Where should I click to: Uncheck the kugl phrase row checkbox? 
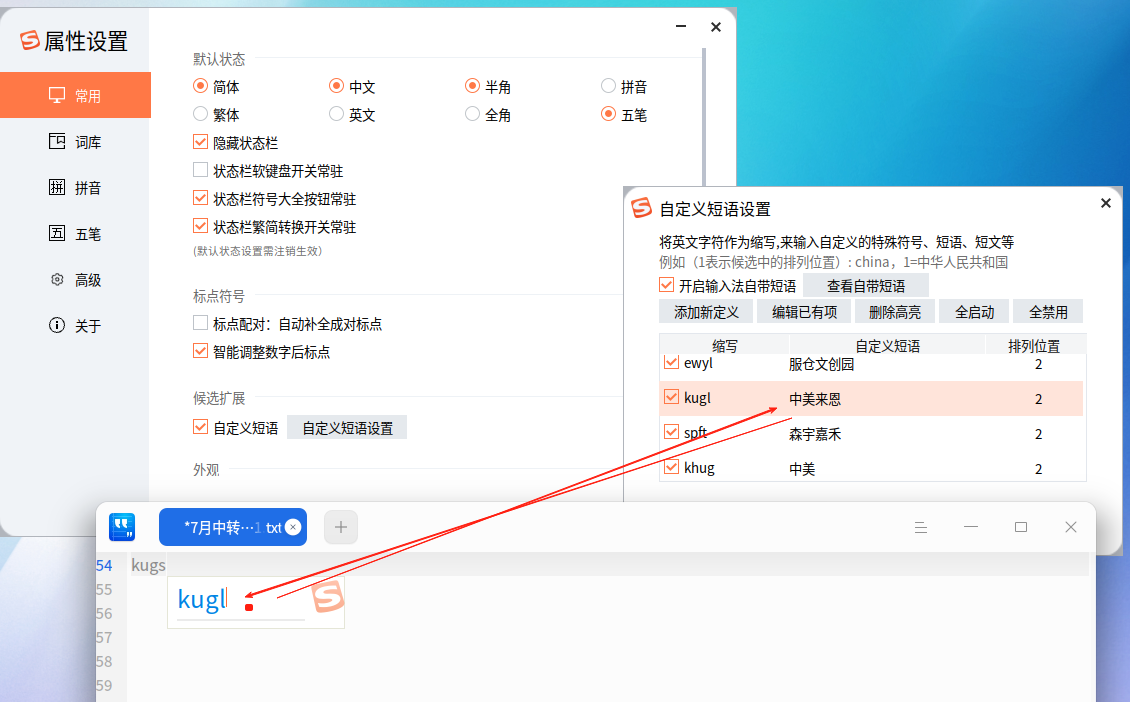pyautogui.click(x=671, y=397)
